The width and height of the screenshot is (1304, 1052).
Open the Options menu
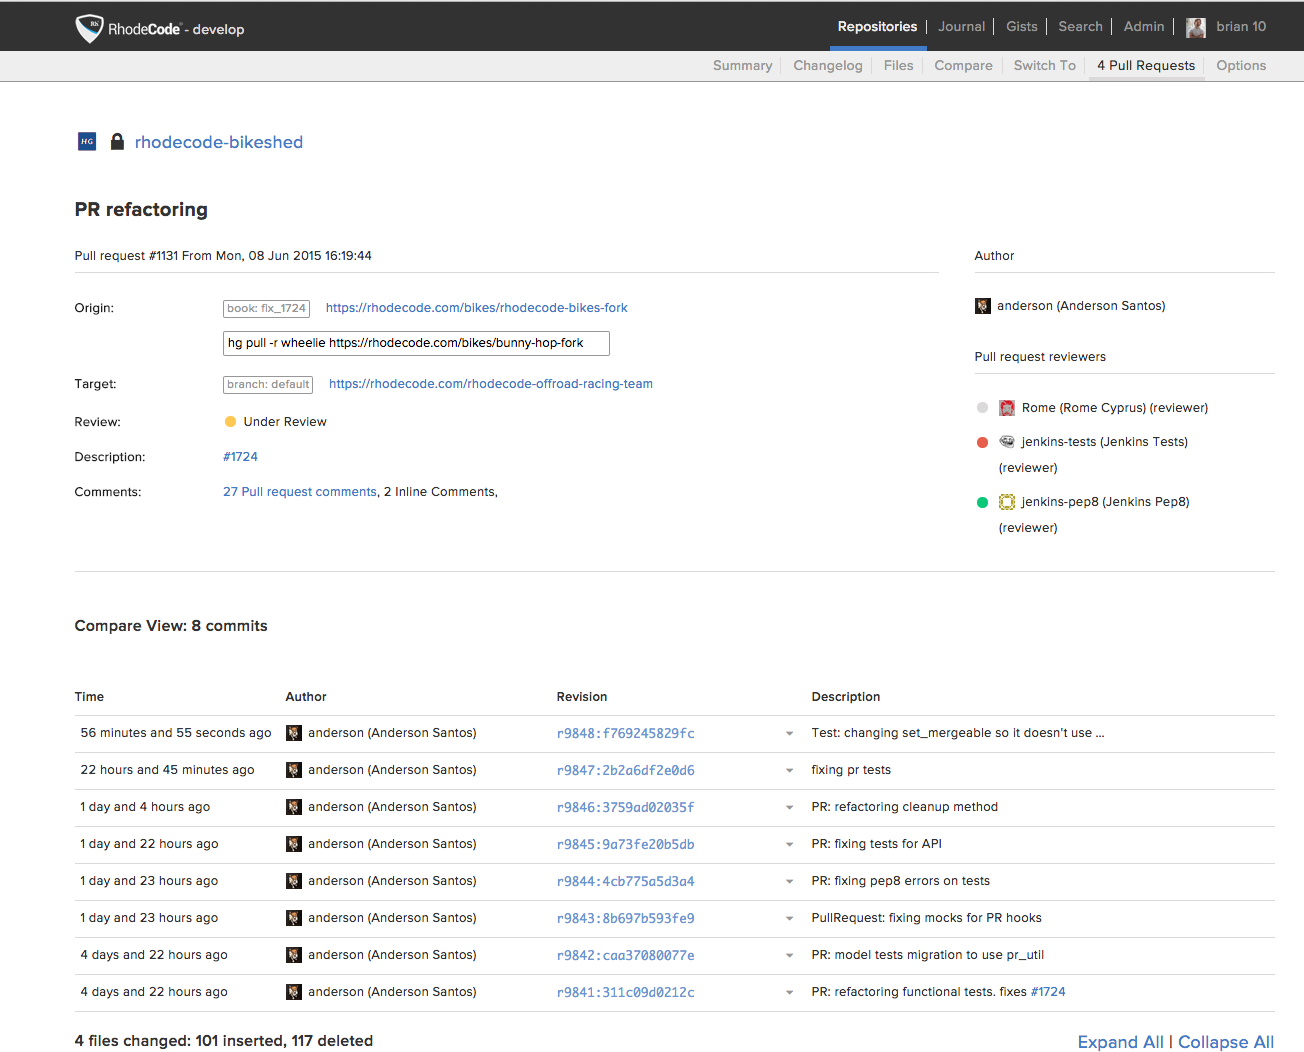click(1241, 65)
